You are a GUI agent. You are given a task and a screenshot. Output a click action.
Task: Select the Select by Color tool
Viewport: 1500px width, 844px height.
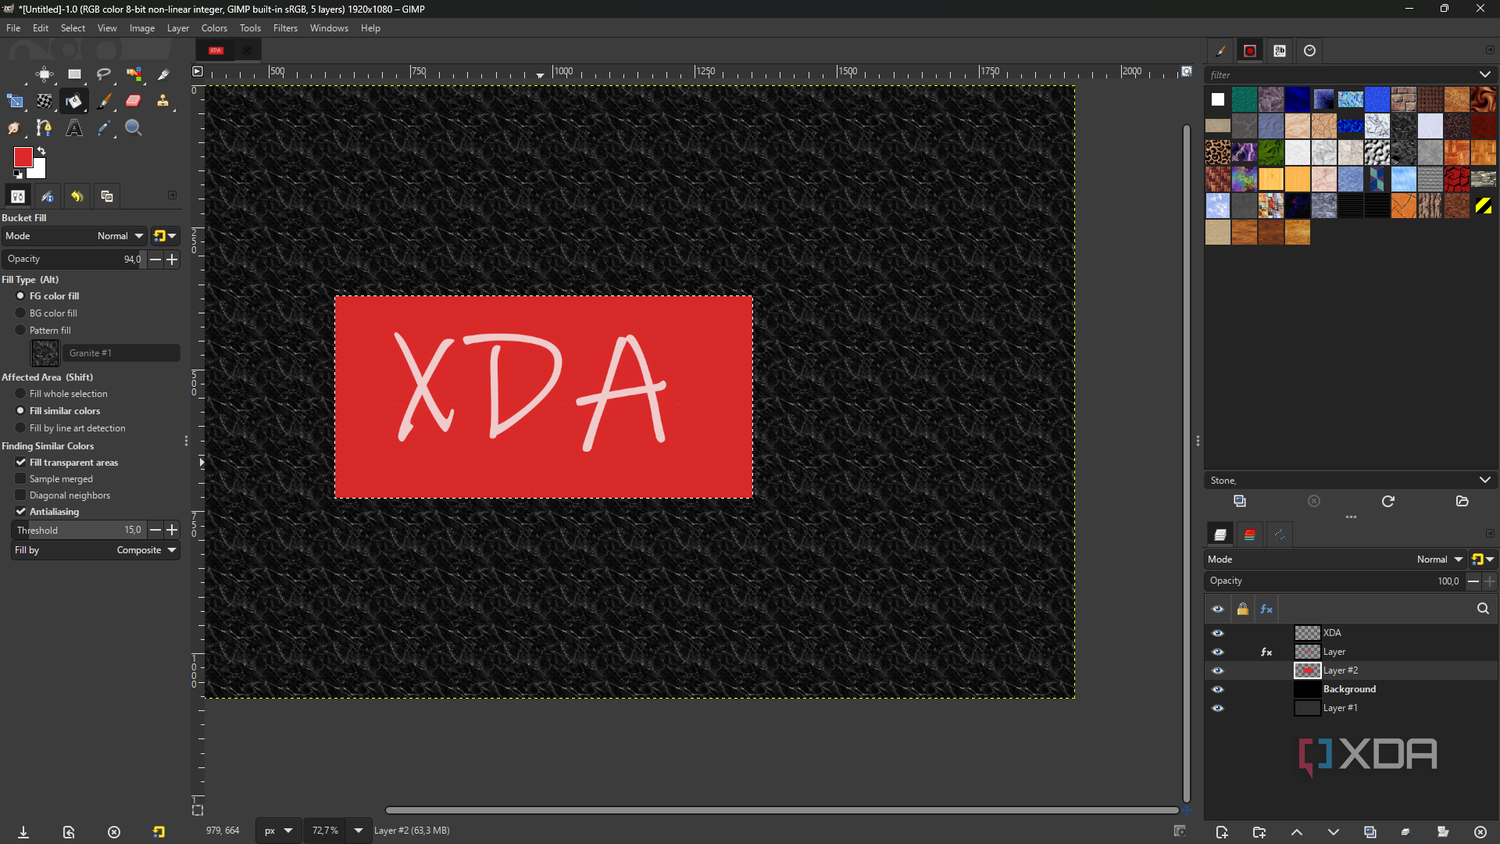134,74
